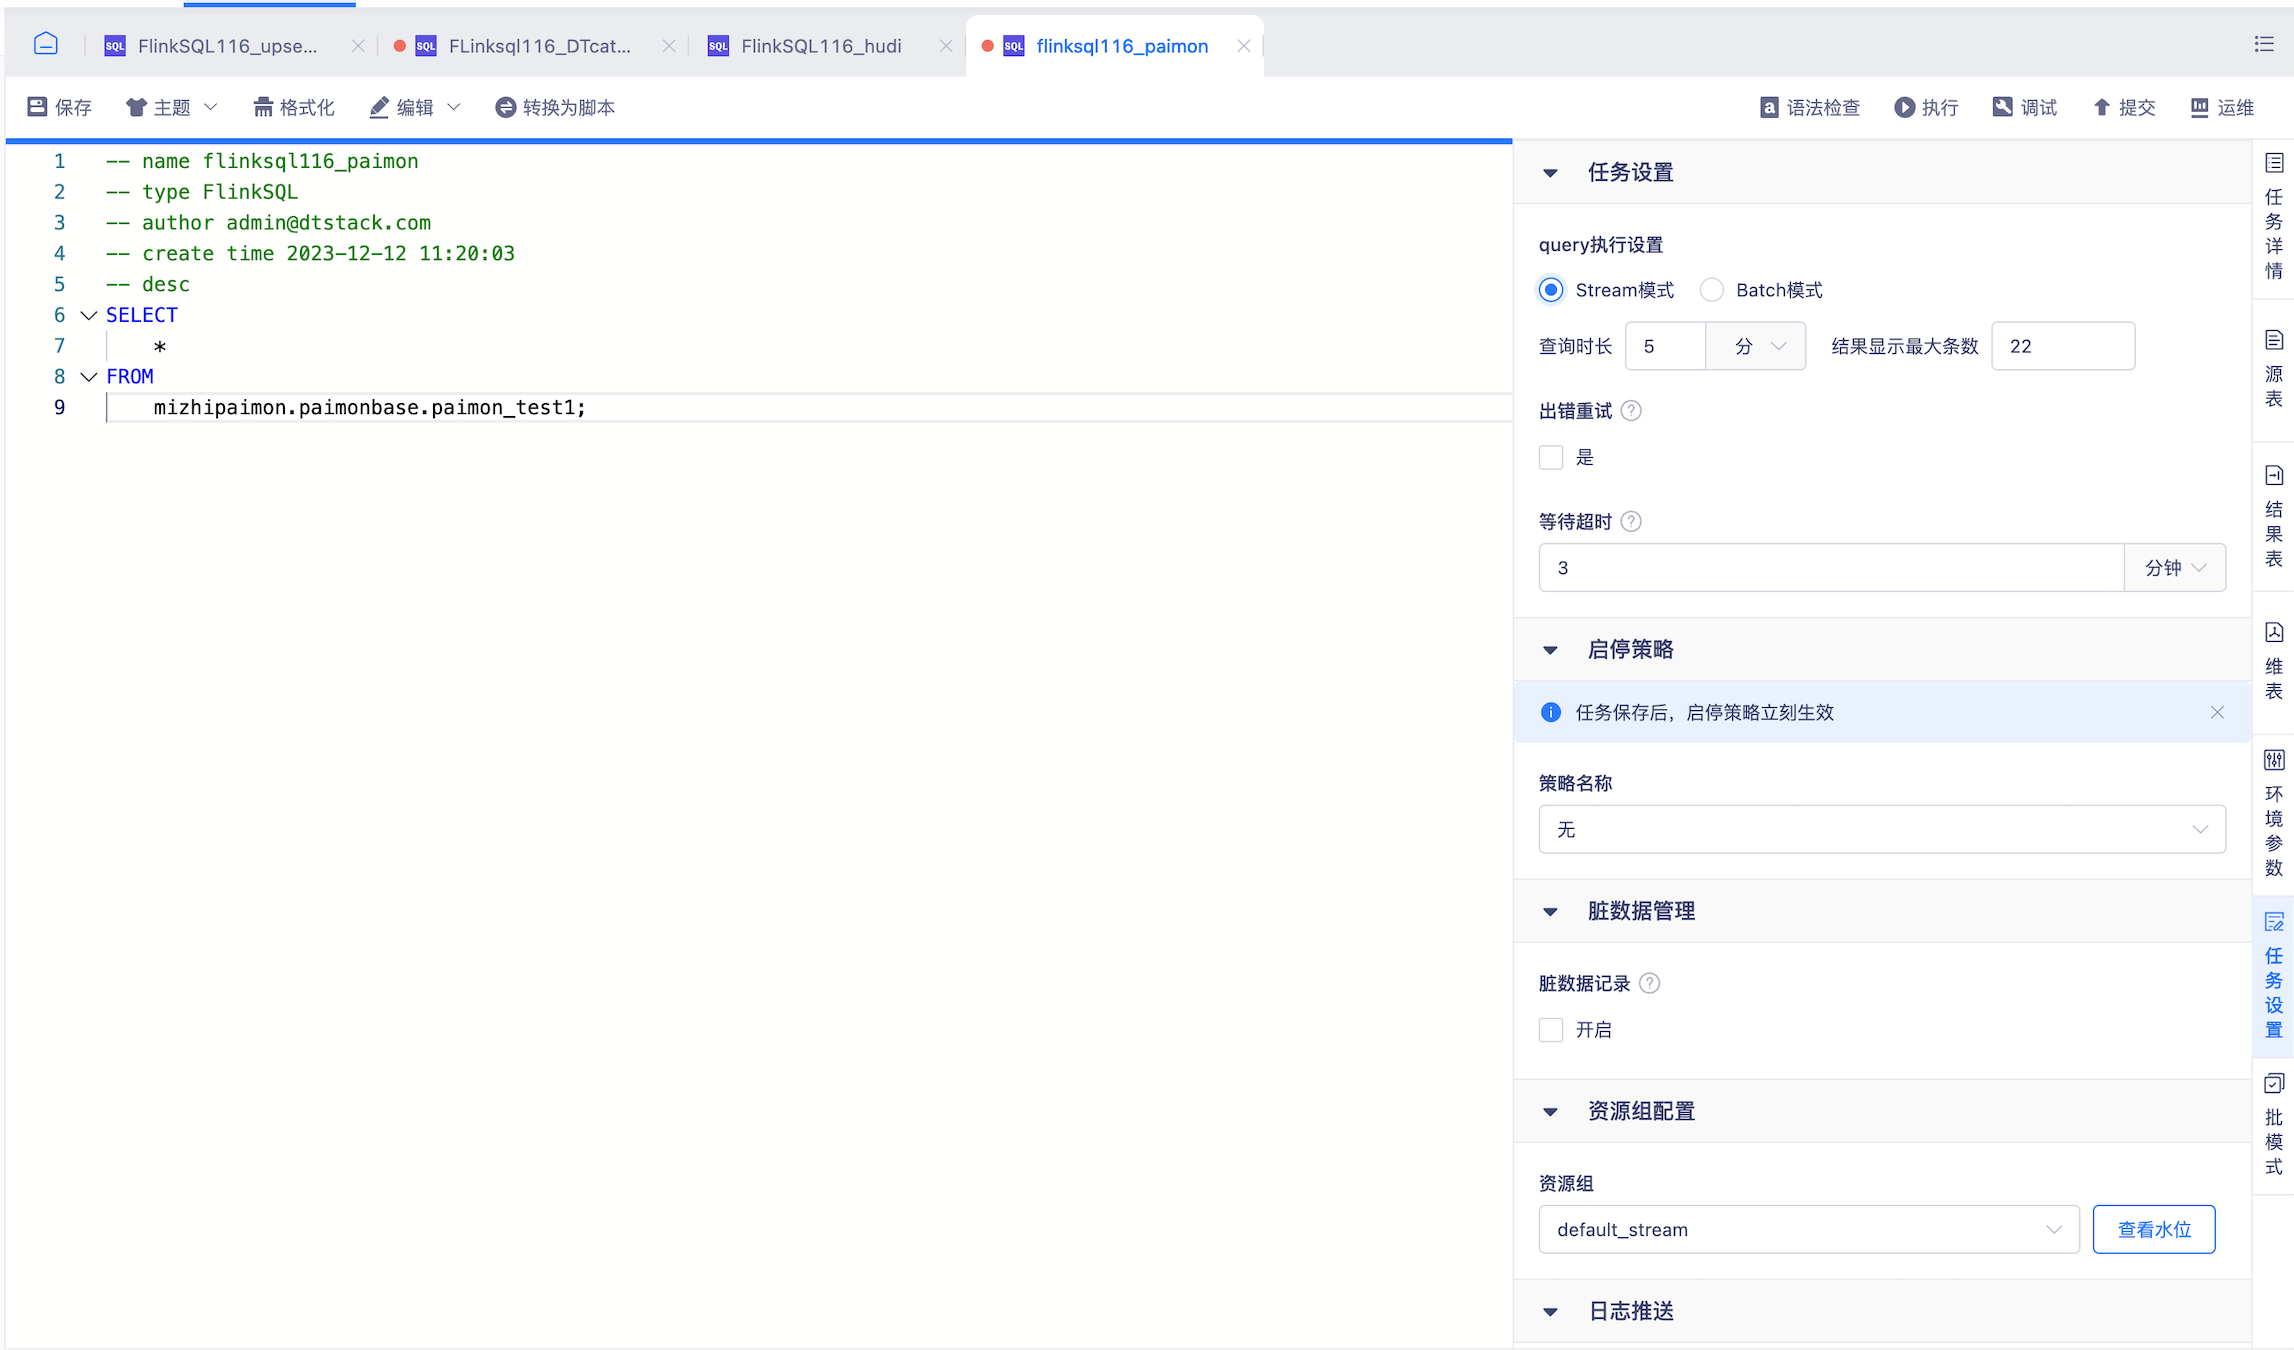Click the "-- author admin@dtstack.com" line
Viewport: 2294px width, 1350px height.
[x=268, y=223]
